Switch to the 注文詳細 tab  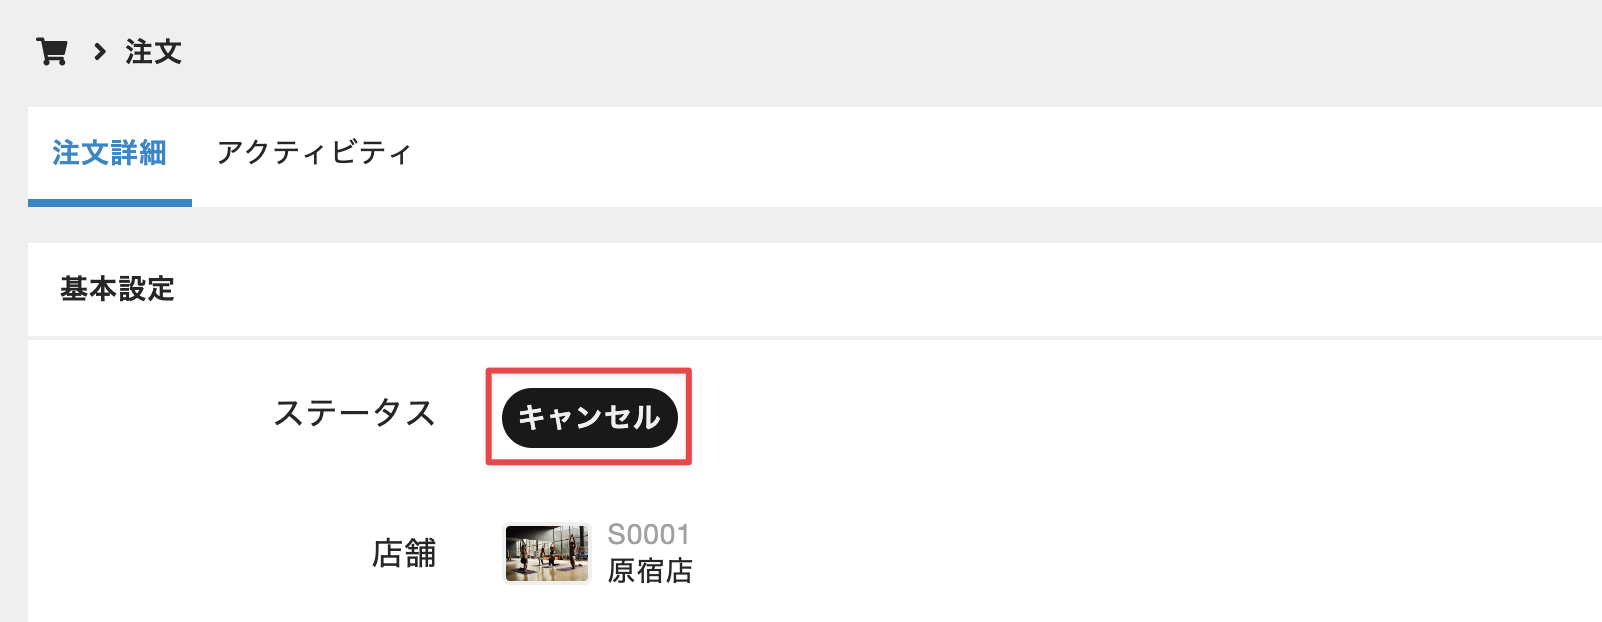click(110, 153)
